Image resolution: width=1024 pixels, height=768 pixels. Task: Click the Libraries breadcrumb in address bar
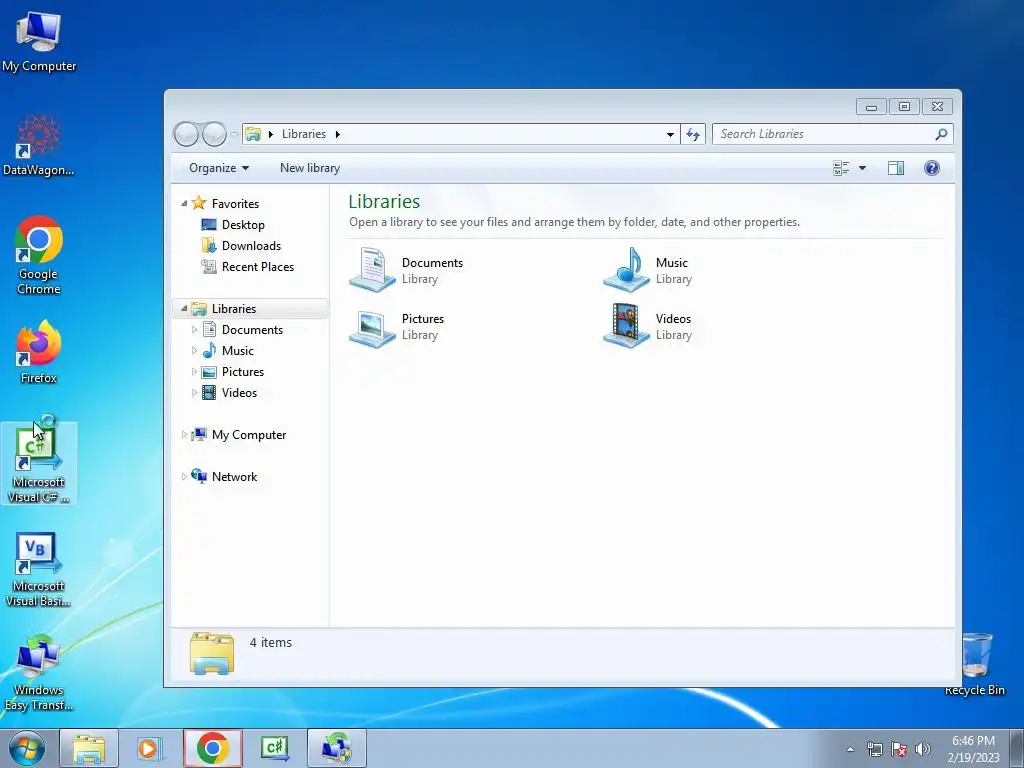(x=304, y=134)
